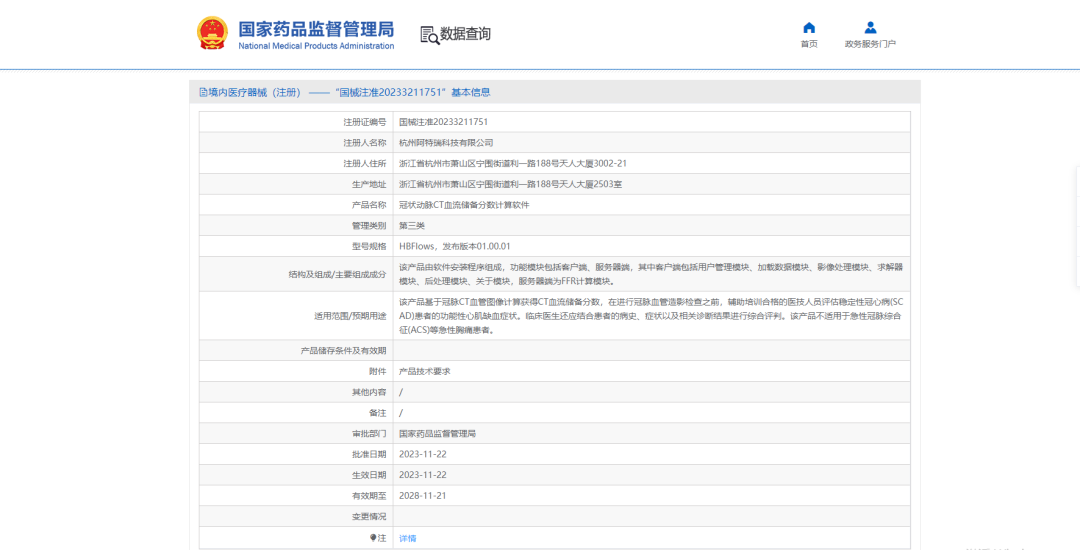
Task: Click the marker icon beside 注
Action: pyautogui.click(x=373, y=538)
